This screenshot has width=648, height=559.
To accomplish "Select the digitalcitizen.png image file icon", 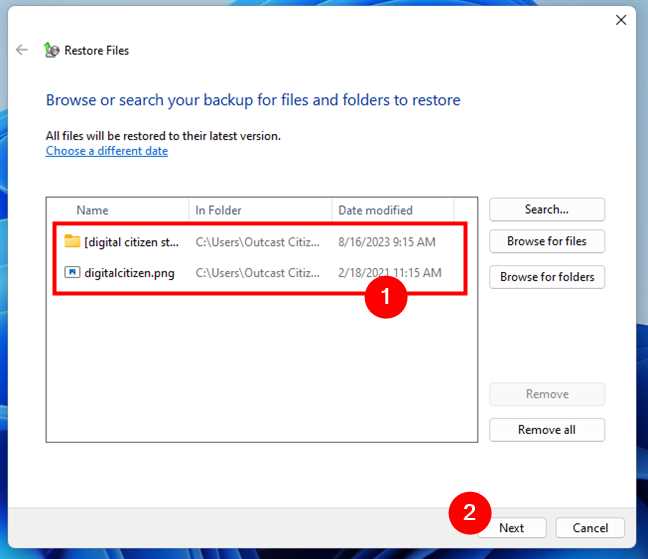I will [x=72, y=272].
